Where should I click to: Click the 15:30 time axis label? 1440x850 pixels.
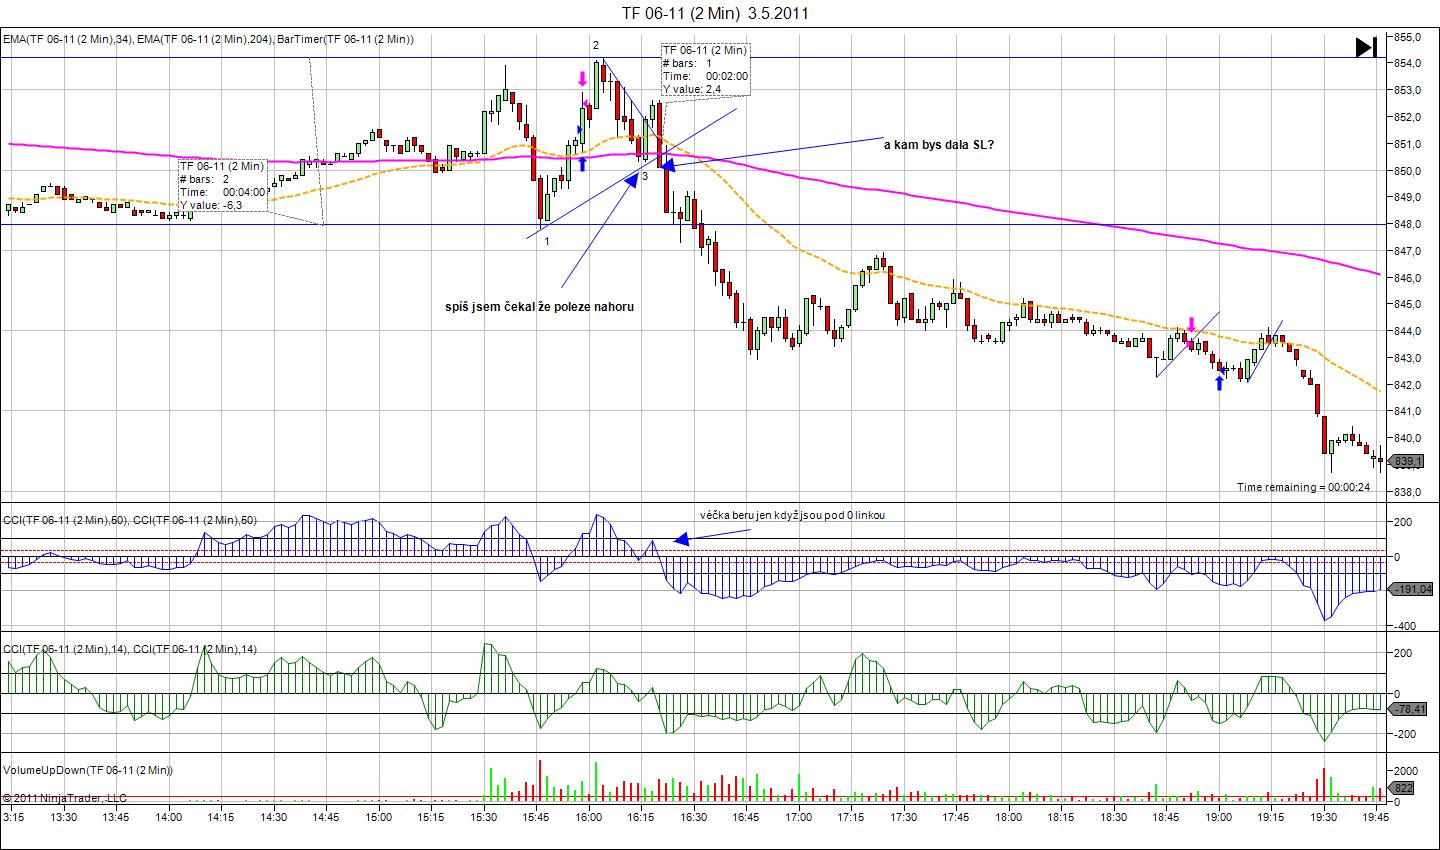[x=483, y=817]
